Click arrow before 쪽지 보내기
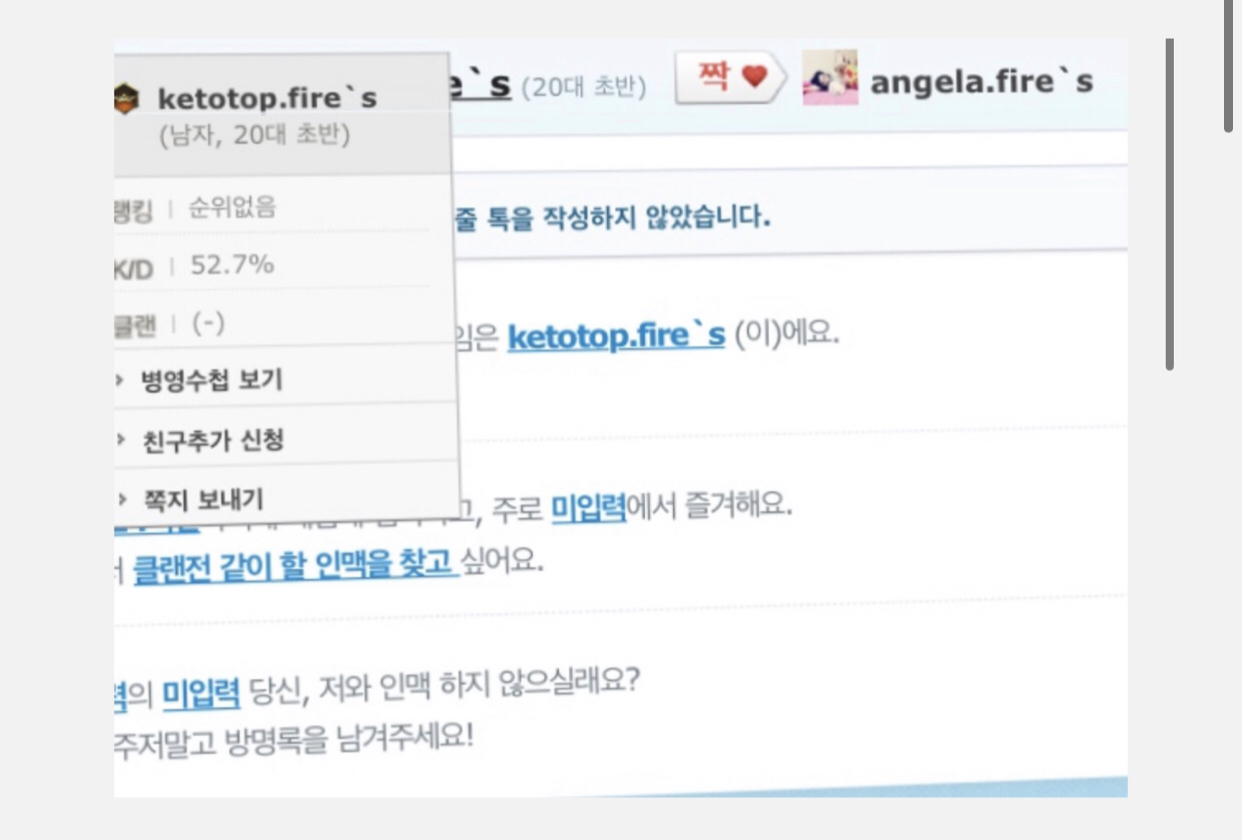Viewport: 1242px width, 840px height. pos(122,499)
